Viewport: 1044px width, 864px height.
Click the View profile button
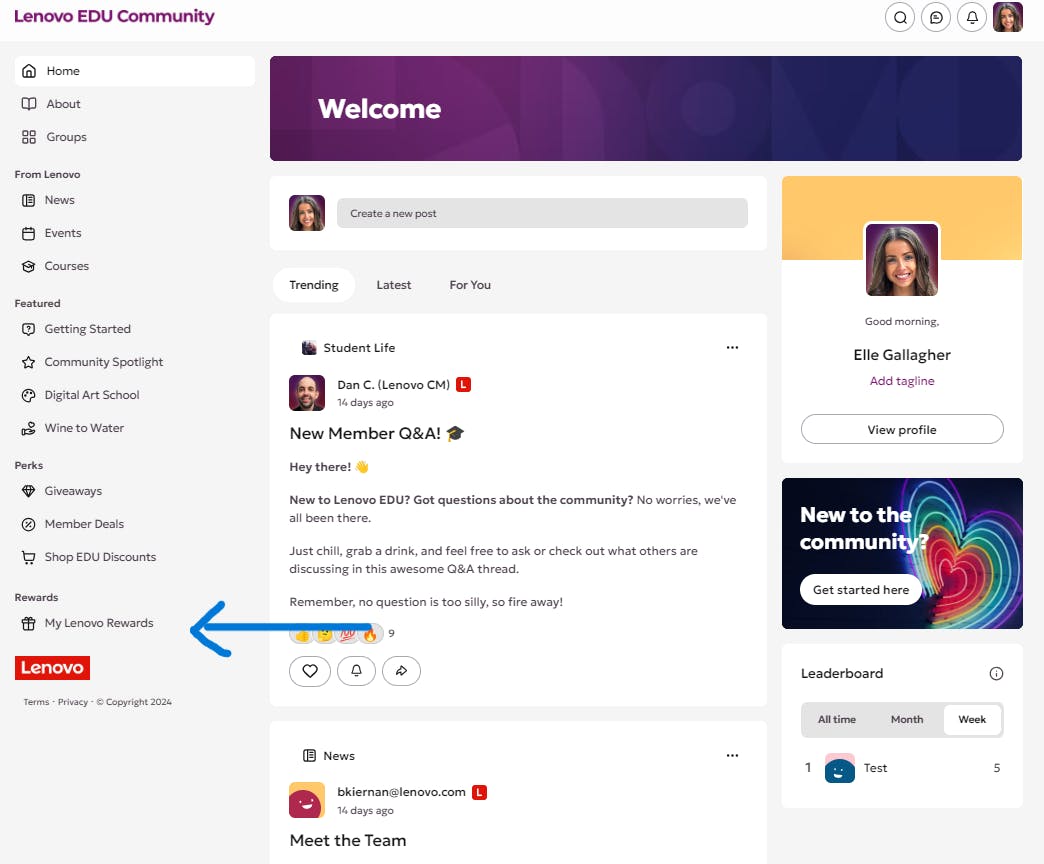902,429
